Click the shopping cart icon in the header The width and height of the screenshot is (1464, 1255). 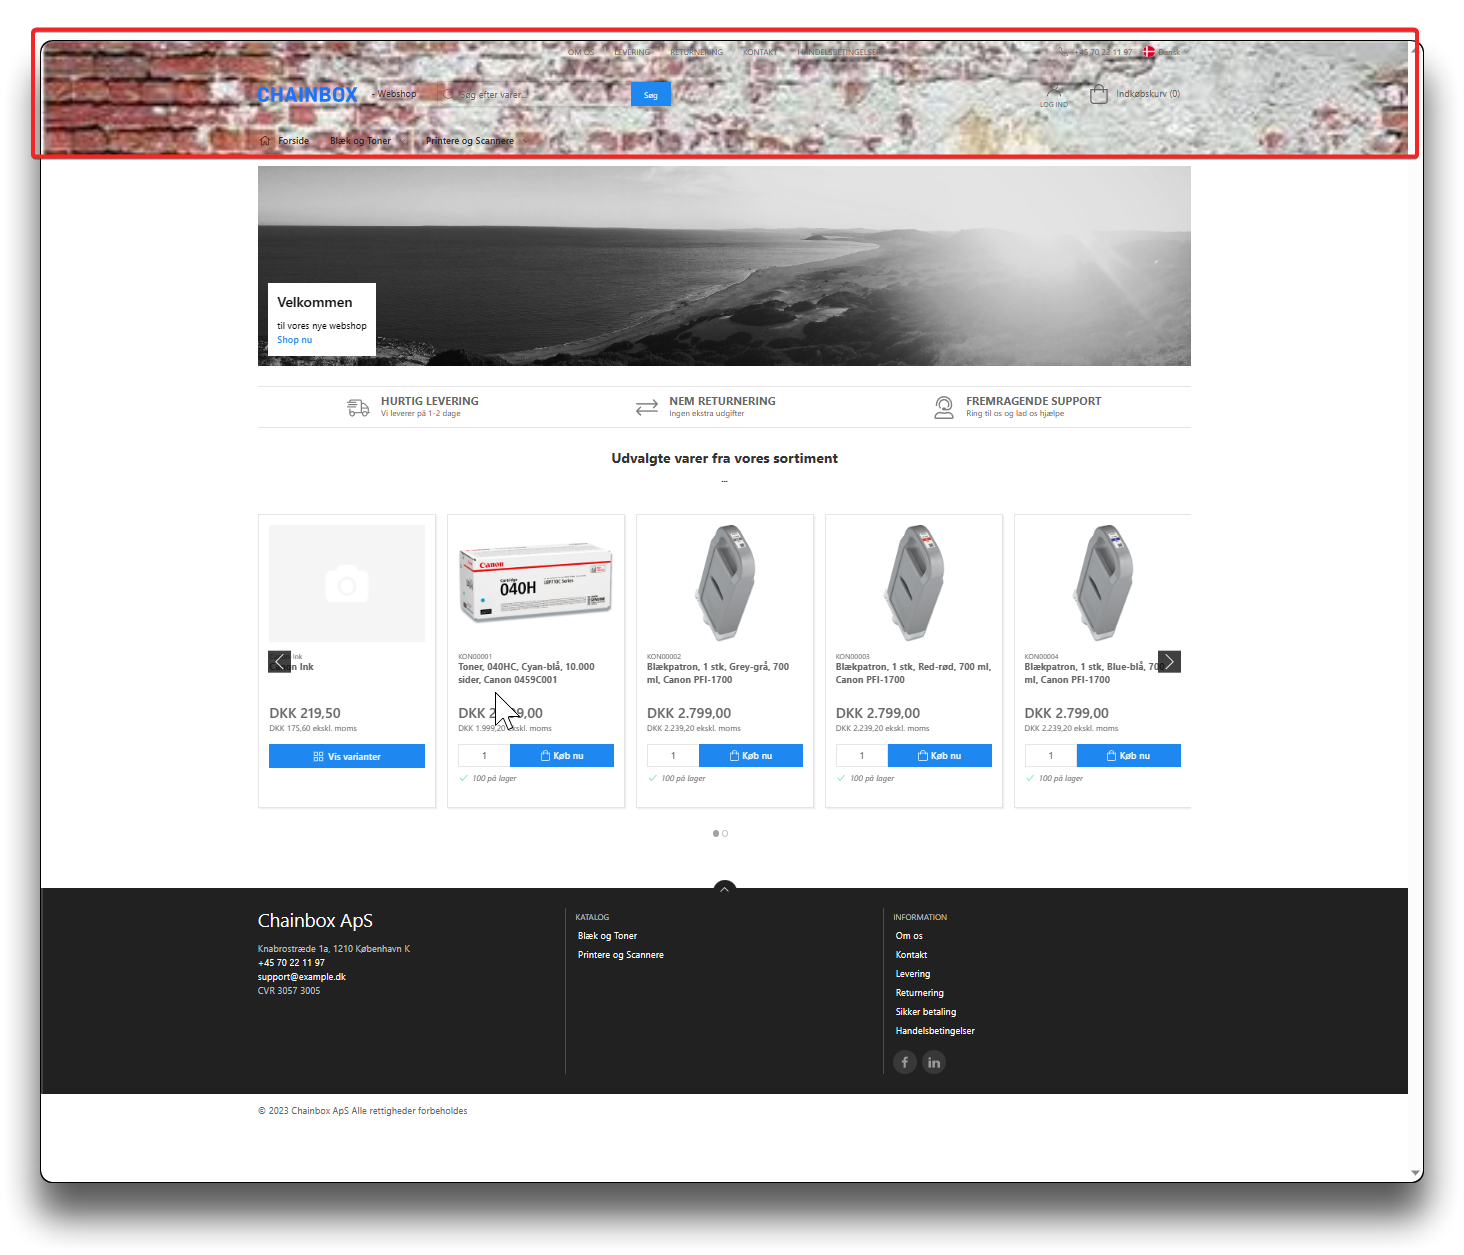[1099, 94]
